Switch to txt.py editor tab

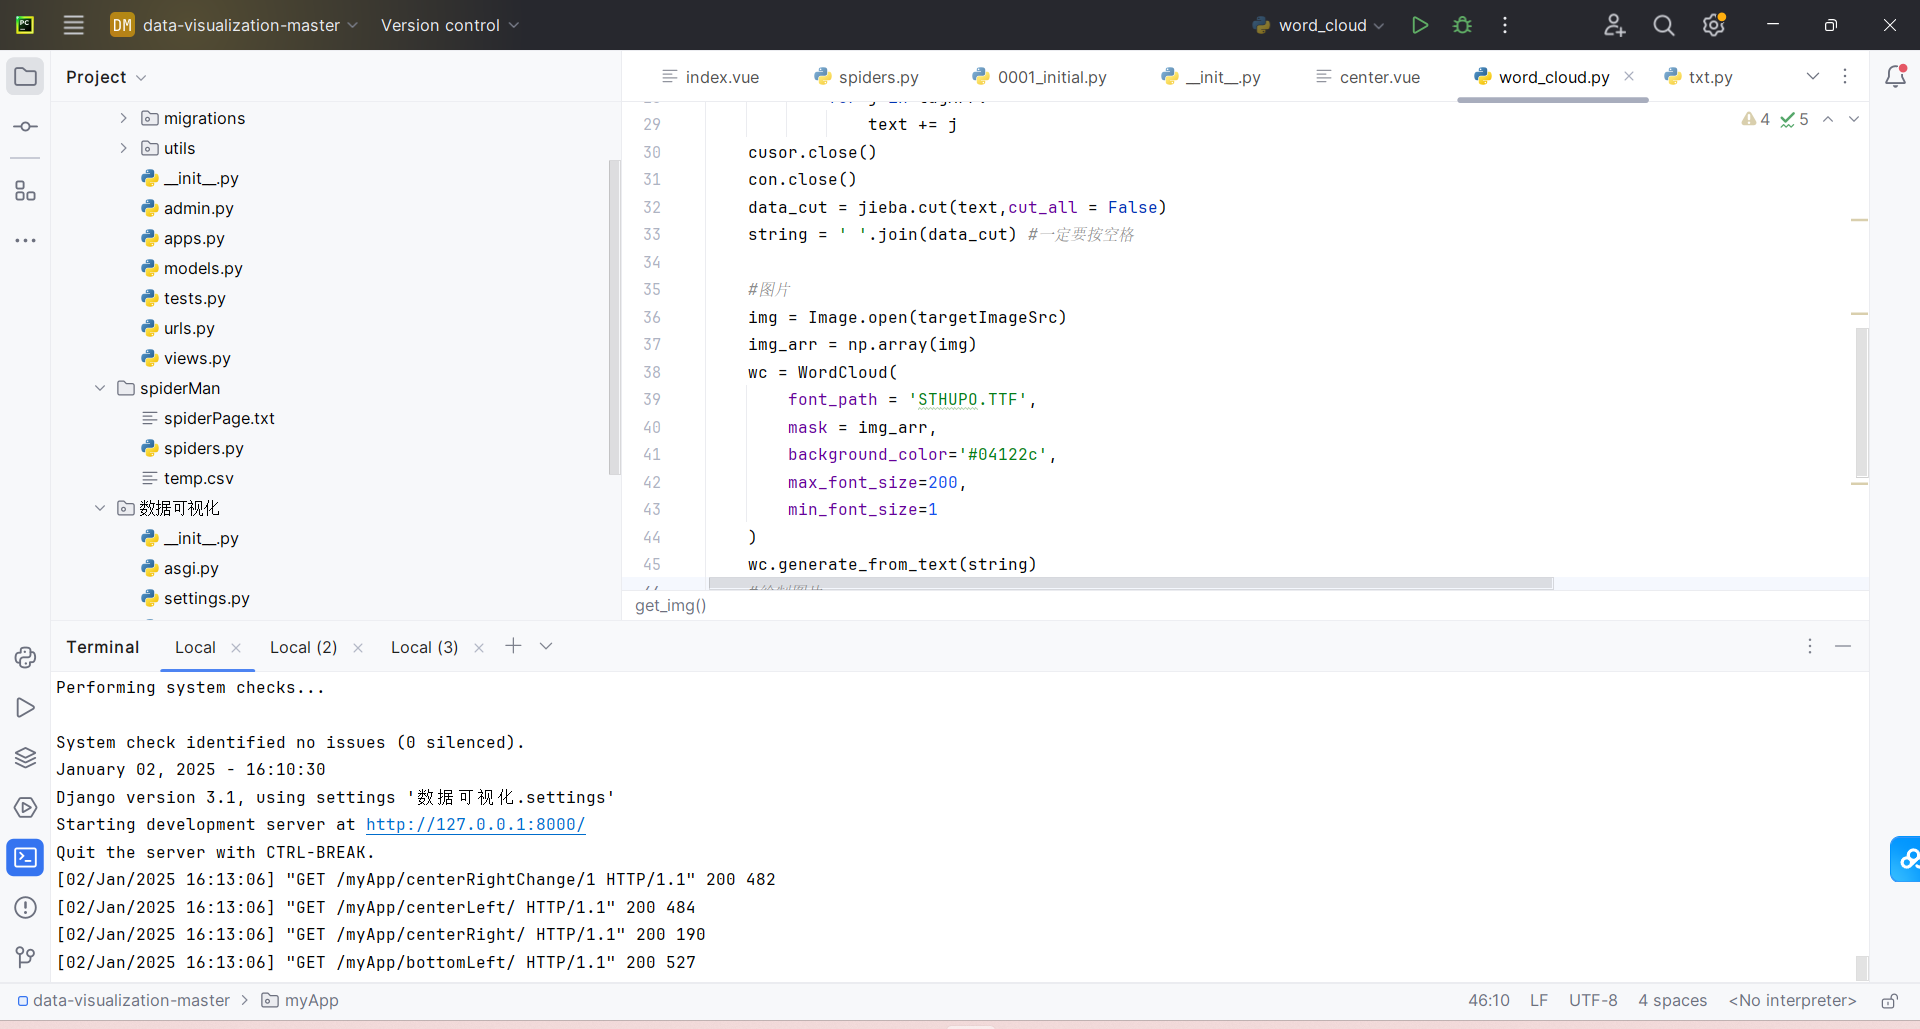pyautogui.click(x=1699, y=77)
